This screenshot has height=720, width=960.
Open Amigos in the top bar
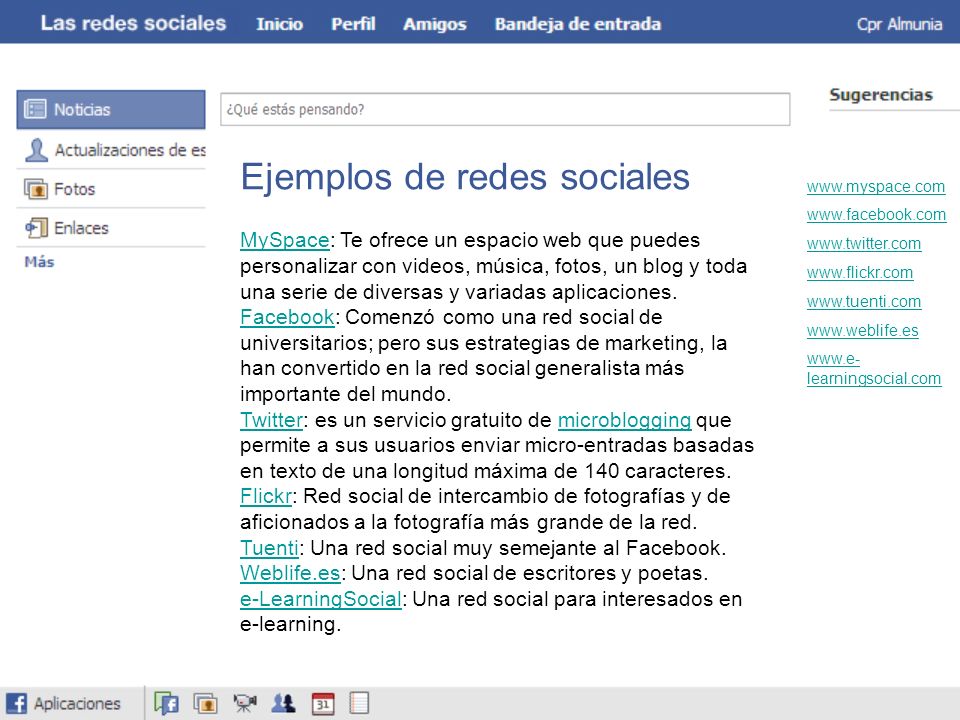pyautogui.click(x=435, y=24)
